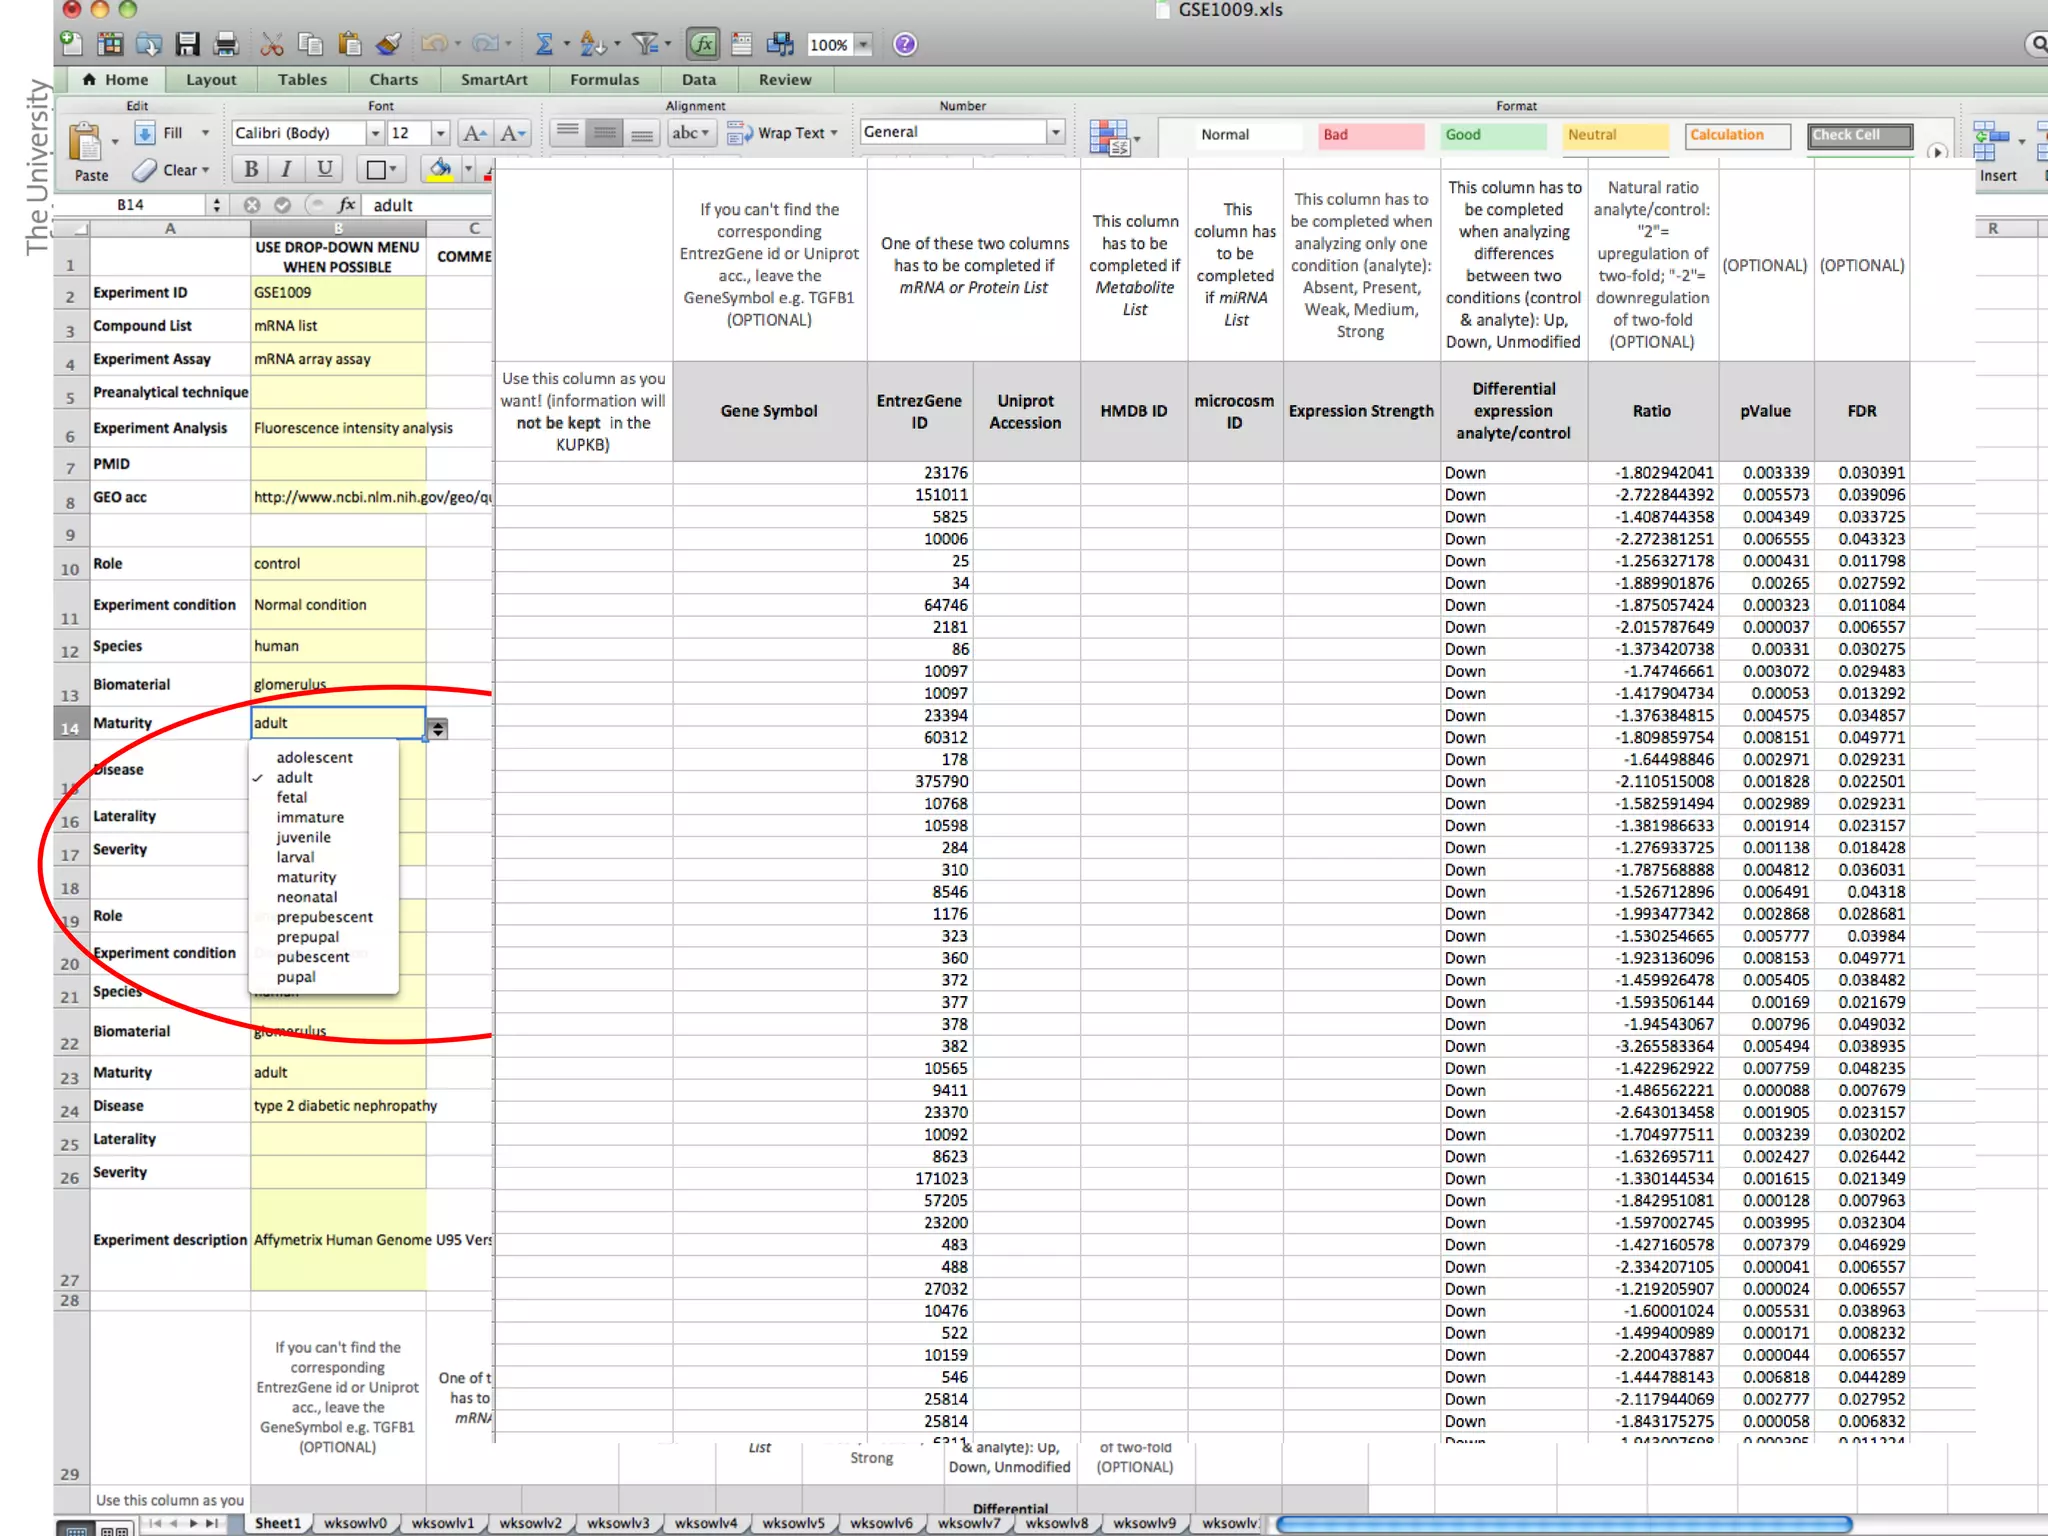2048x1536 pixels.
Task: Toggle Underline formatting
Action: click(x=324, y=169)
